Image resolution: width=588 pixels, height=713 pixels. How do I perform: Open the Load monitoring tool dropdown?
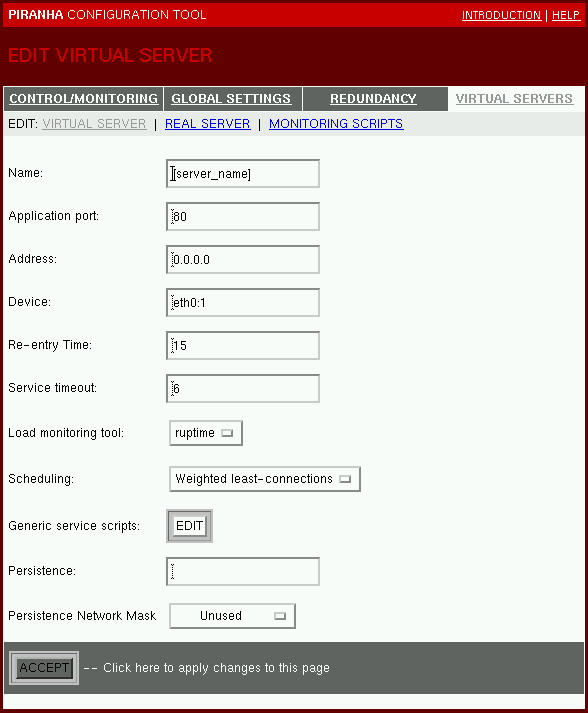coord(206,433)
